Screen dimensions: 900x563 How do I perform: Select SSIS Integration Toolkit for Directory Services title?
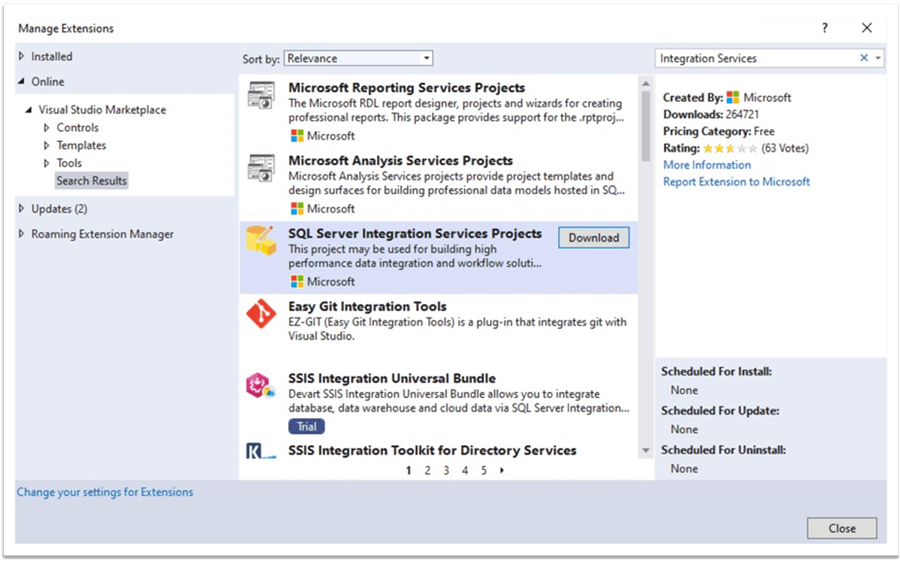[432, 451]
